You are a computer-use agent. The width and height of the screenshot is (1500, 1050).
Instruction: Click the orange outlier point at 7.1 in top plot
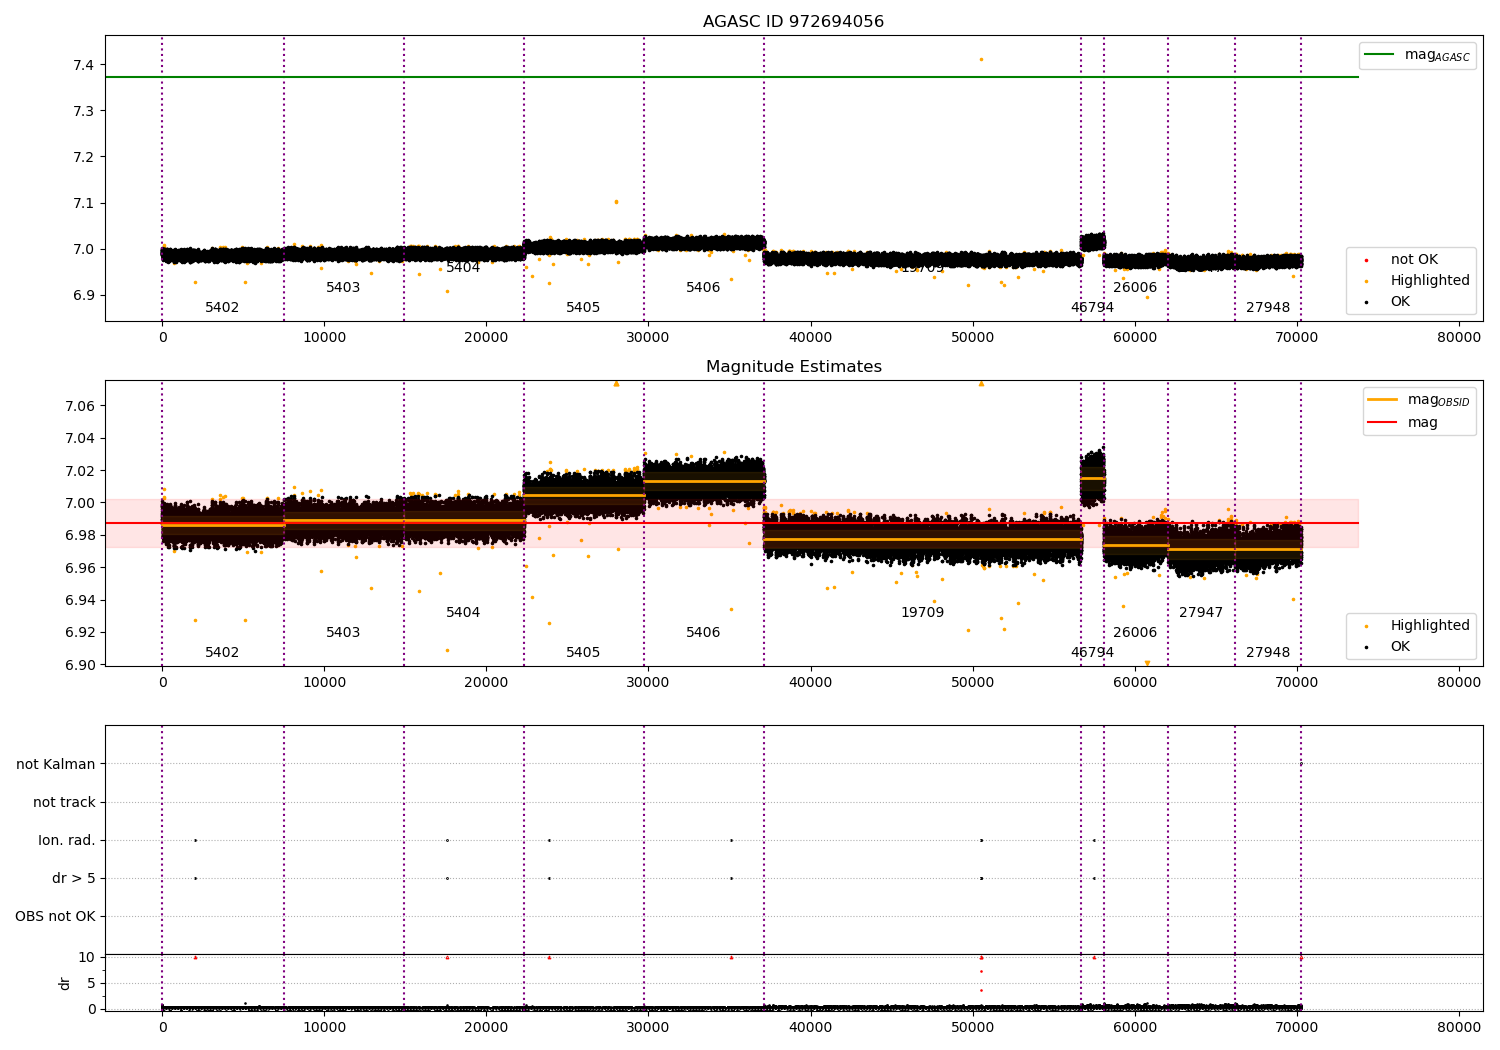(616, 202)
